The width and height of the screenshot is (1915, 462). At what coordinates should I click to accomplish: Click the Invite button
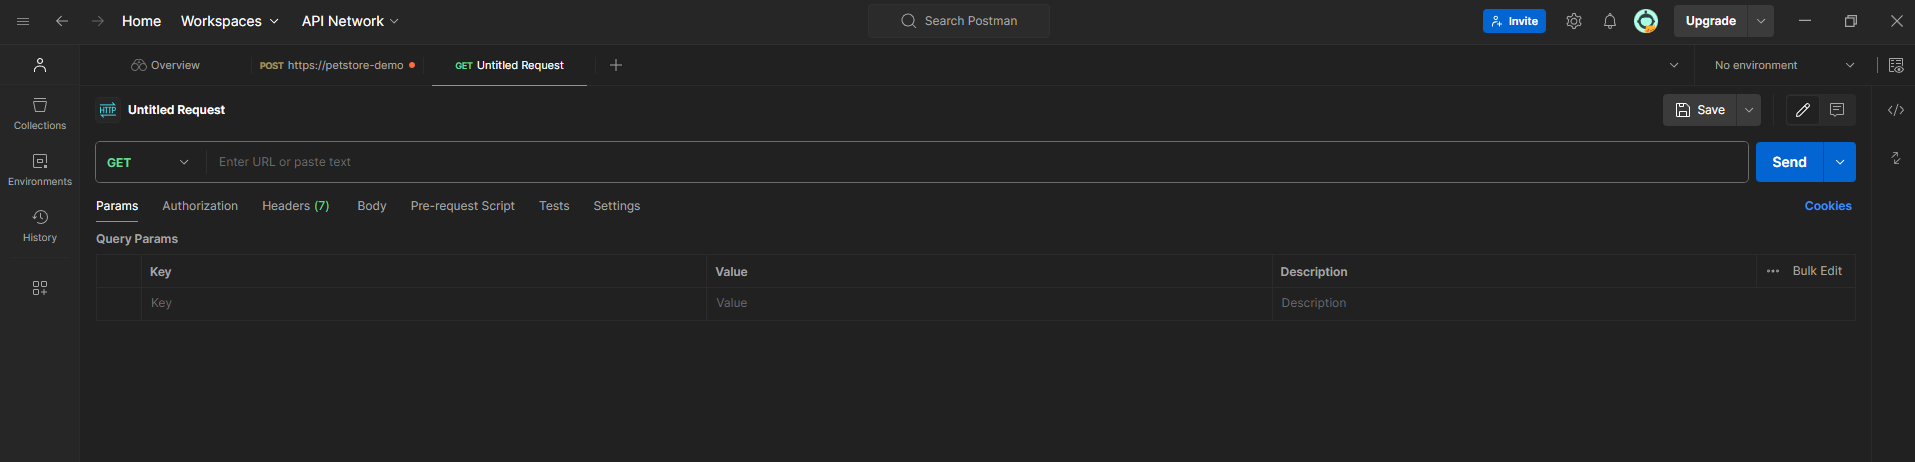1514,21
